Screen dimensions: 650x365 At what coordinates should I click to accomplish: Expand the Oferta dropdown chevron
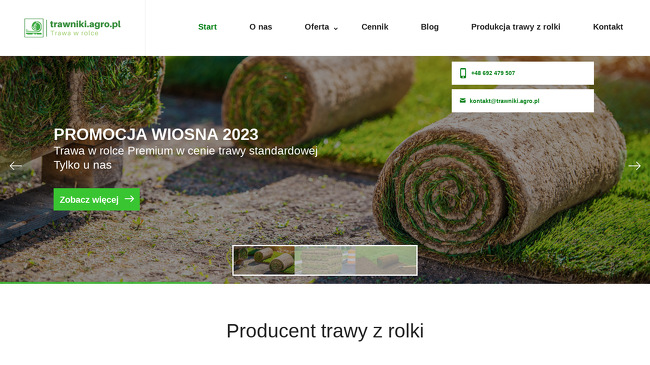[336, 28]
